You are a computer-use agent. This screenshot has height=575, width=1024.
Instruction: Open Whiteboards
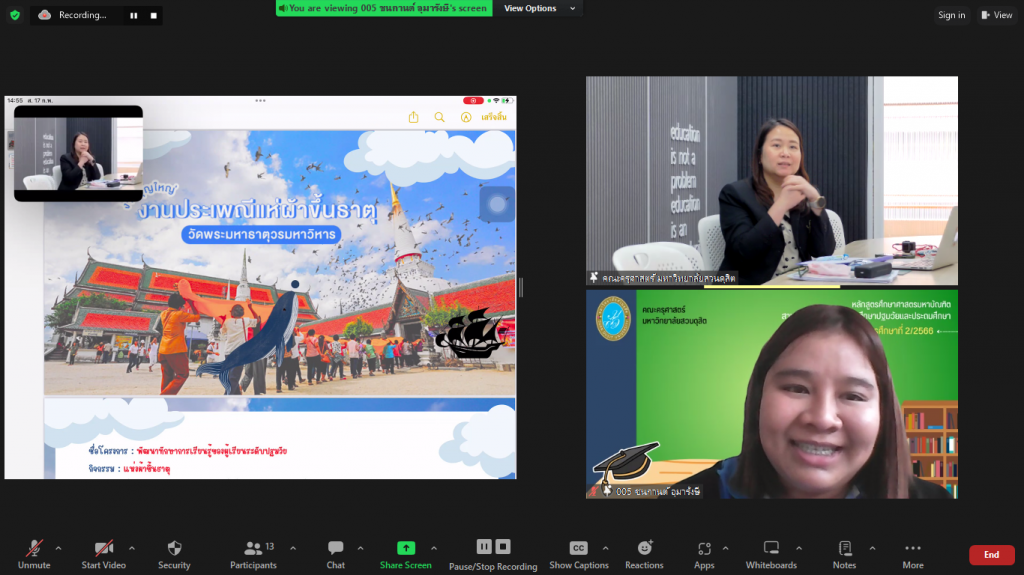771,549
